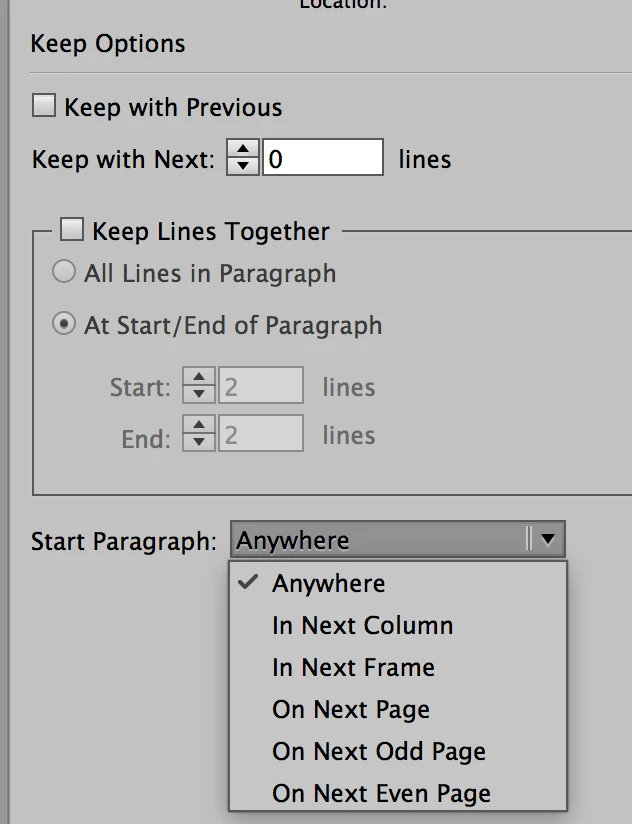Click the Keep with Next input field
The height and width of the screenshot is (824, 632).
pyautogui.click(x=322, y=158)
